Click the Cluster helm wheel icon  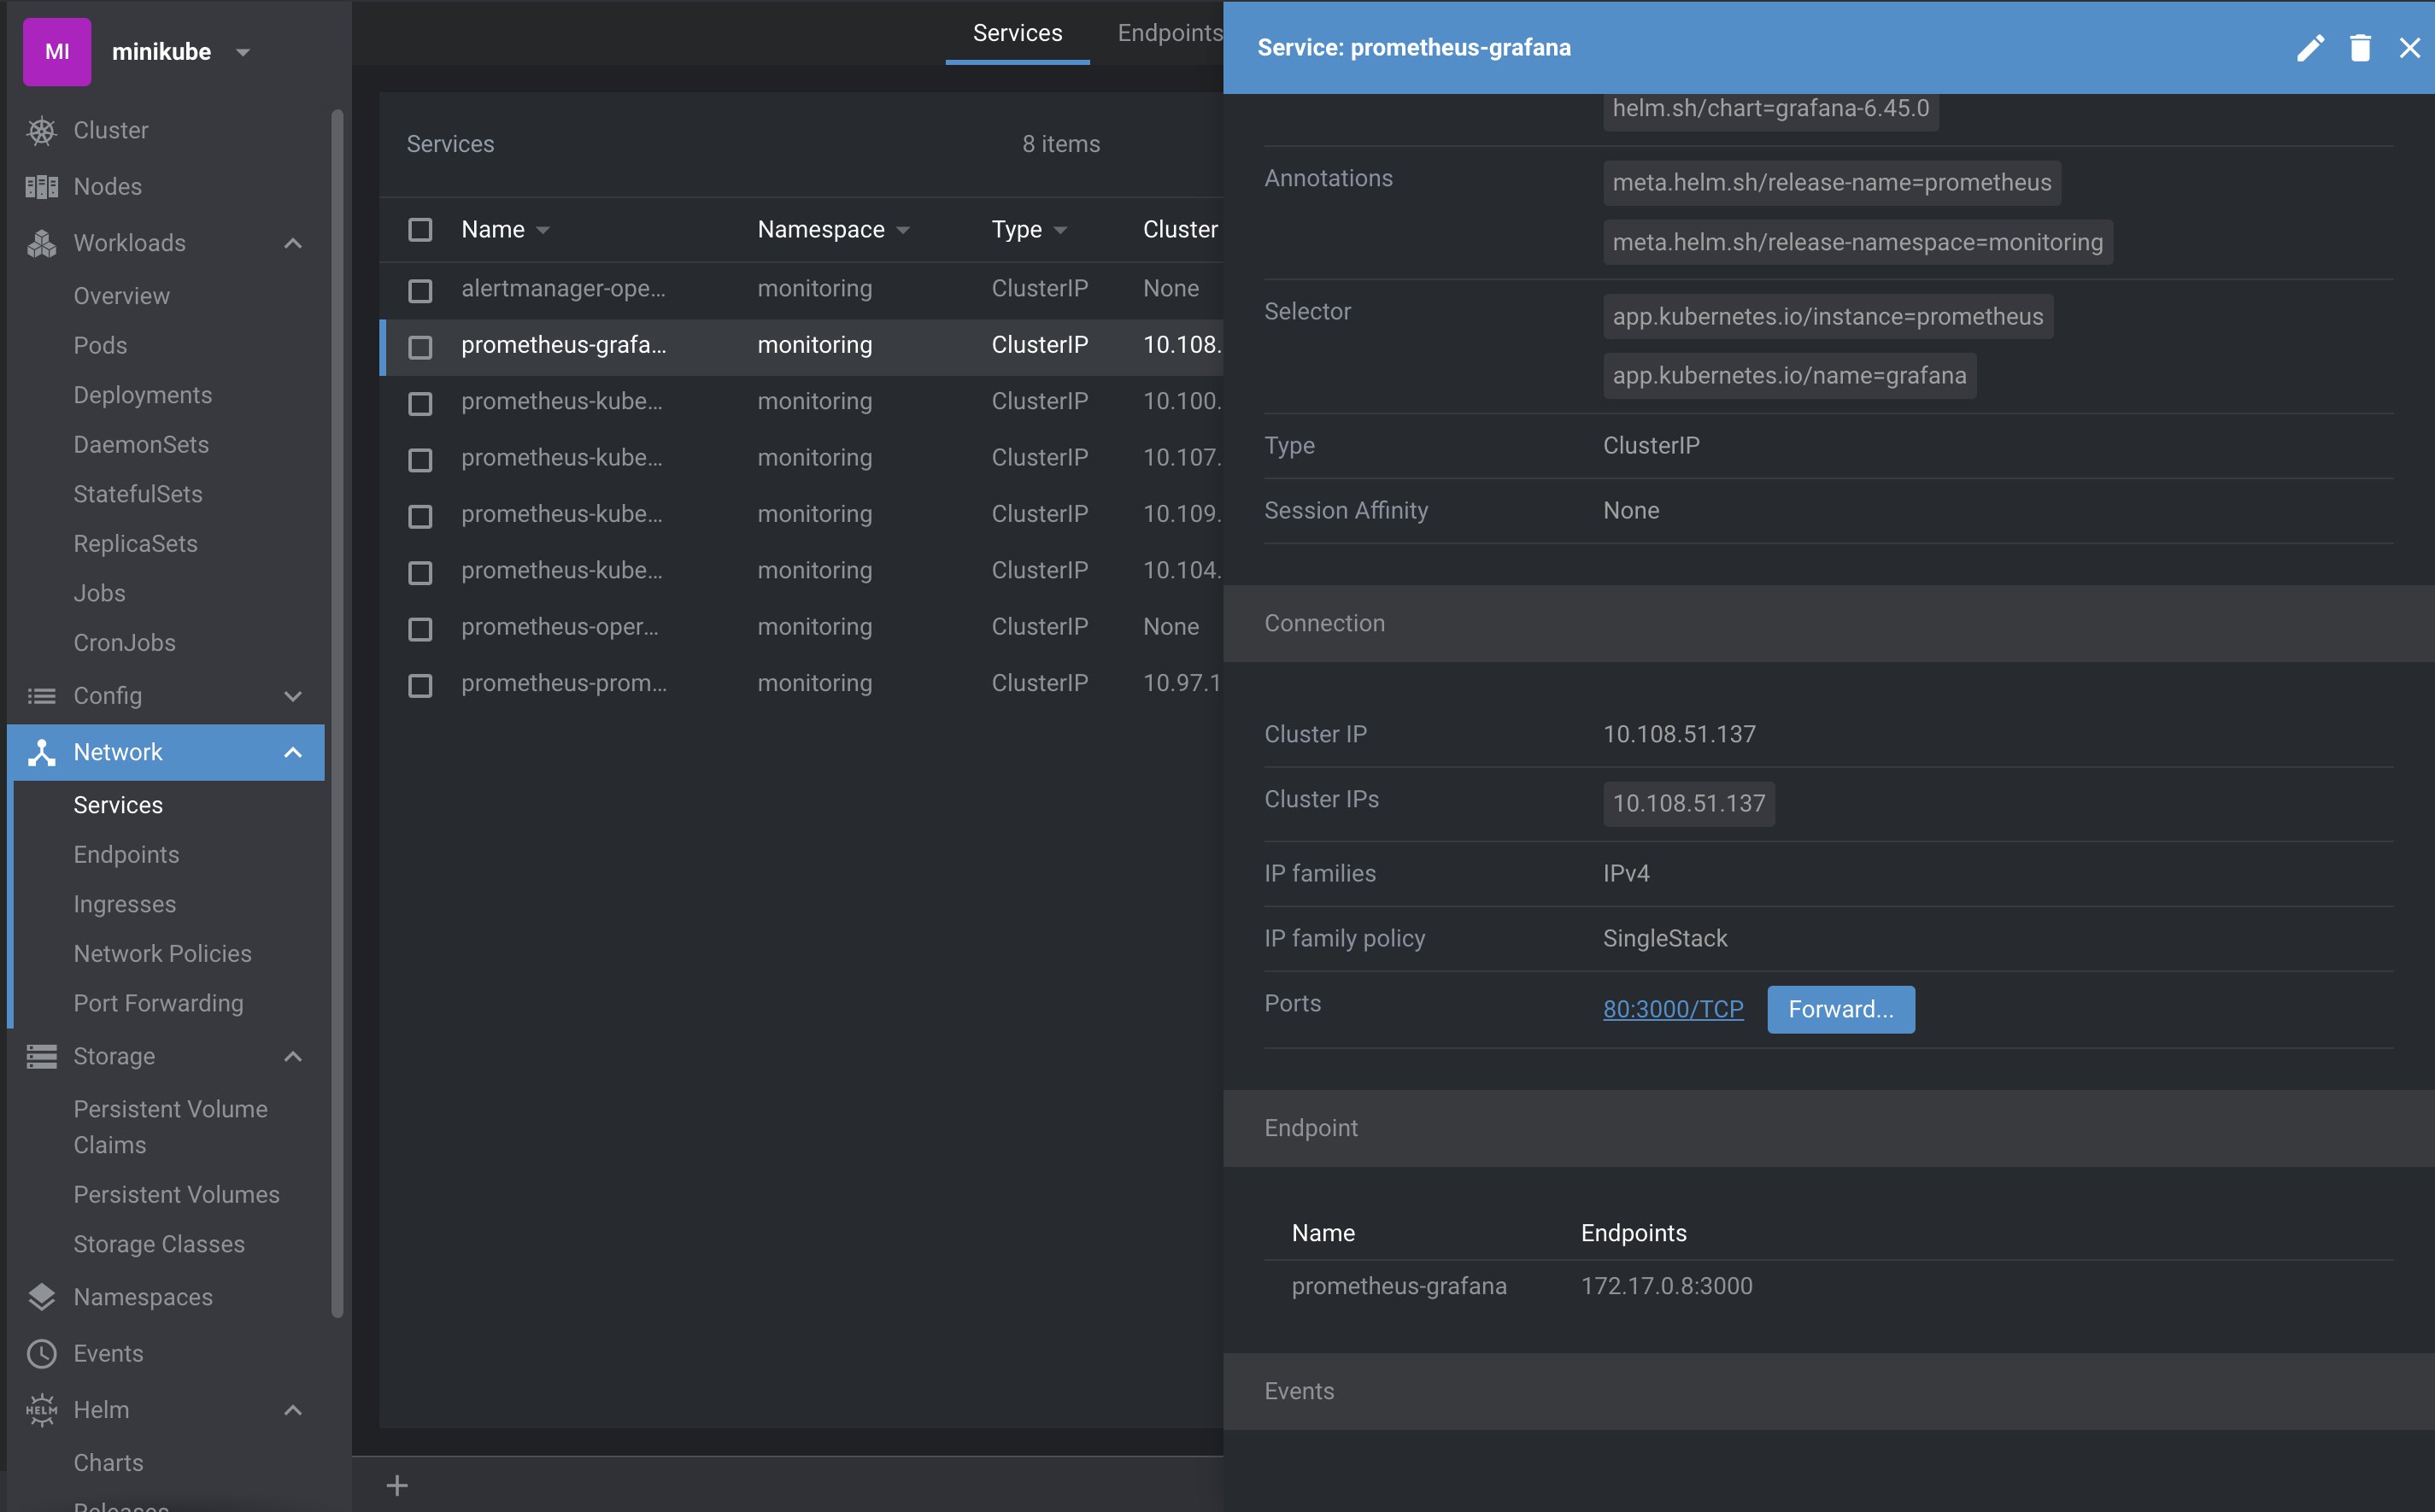(41, 131)
